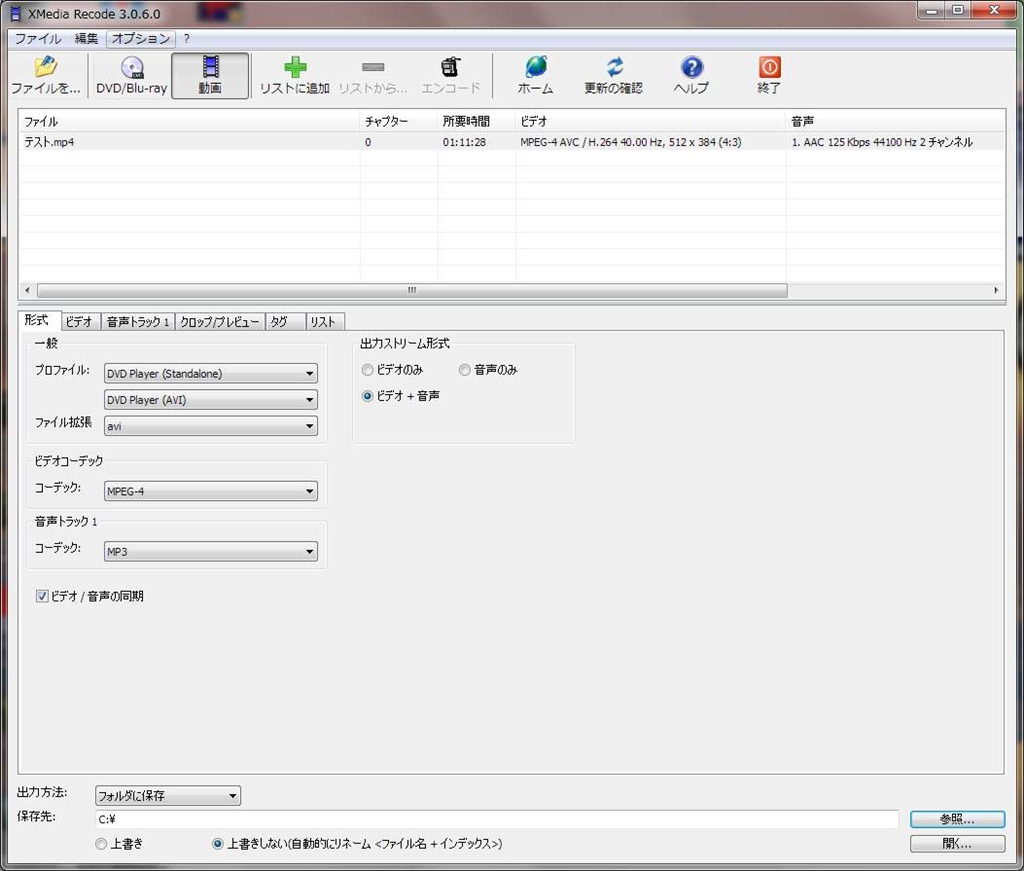
Task: Click the file list scroll right arrow
Action: tap(996, 290)
